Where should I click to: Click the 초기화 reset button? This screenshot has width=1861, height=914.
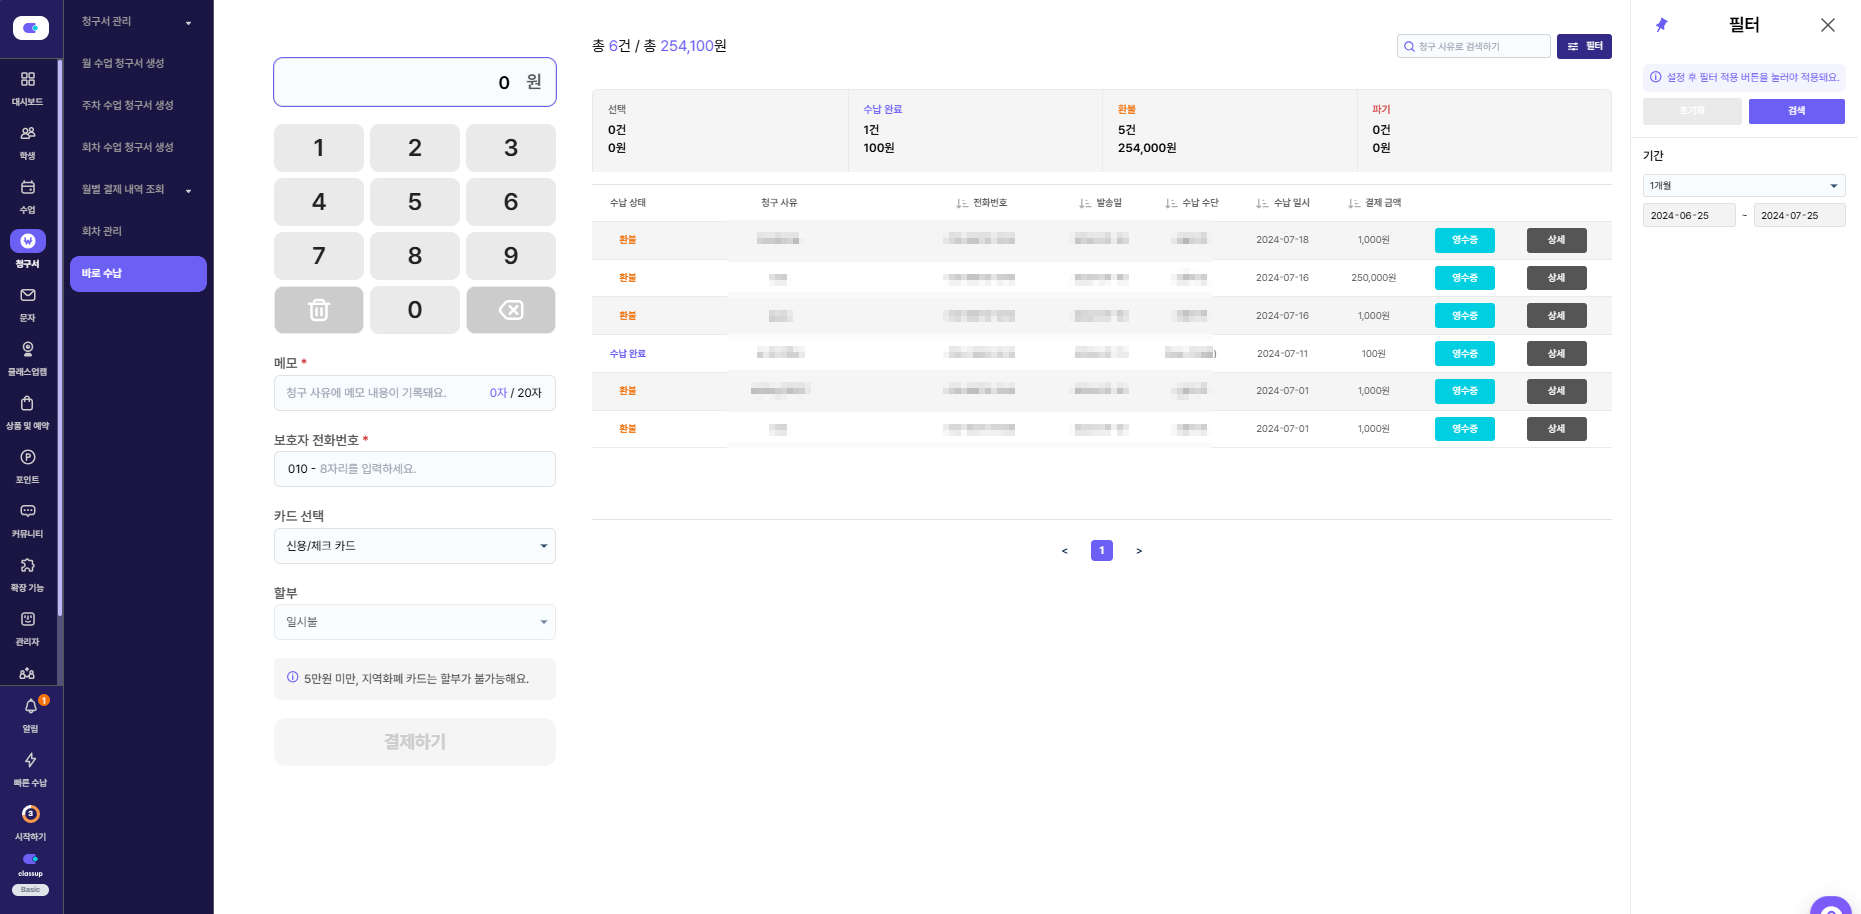click(1692, 111)
